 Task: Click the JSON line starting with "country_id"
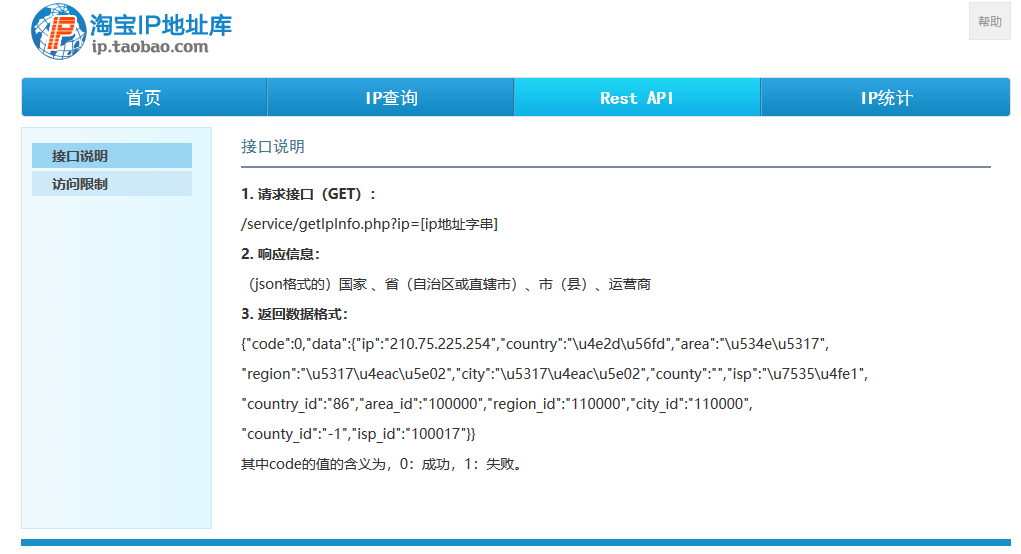(x=497, y=404)
